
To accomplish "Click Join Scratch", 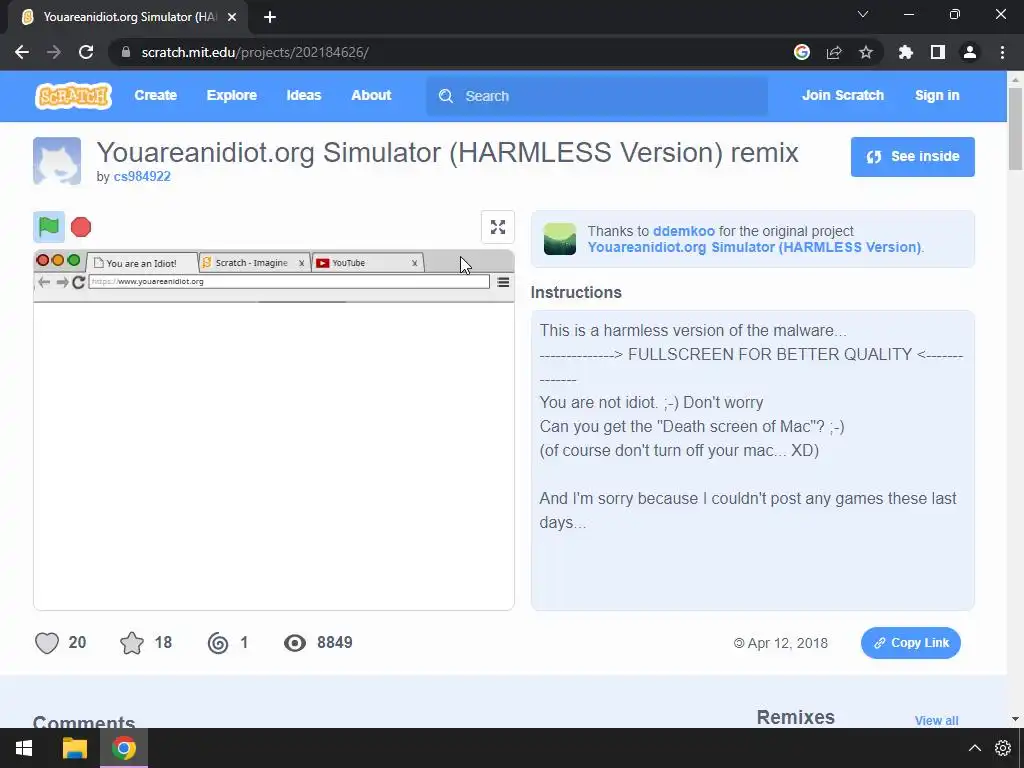I will pyautogui.click(x=842, y=95).
